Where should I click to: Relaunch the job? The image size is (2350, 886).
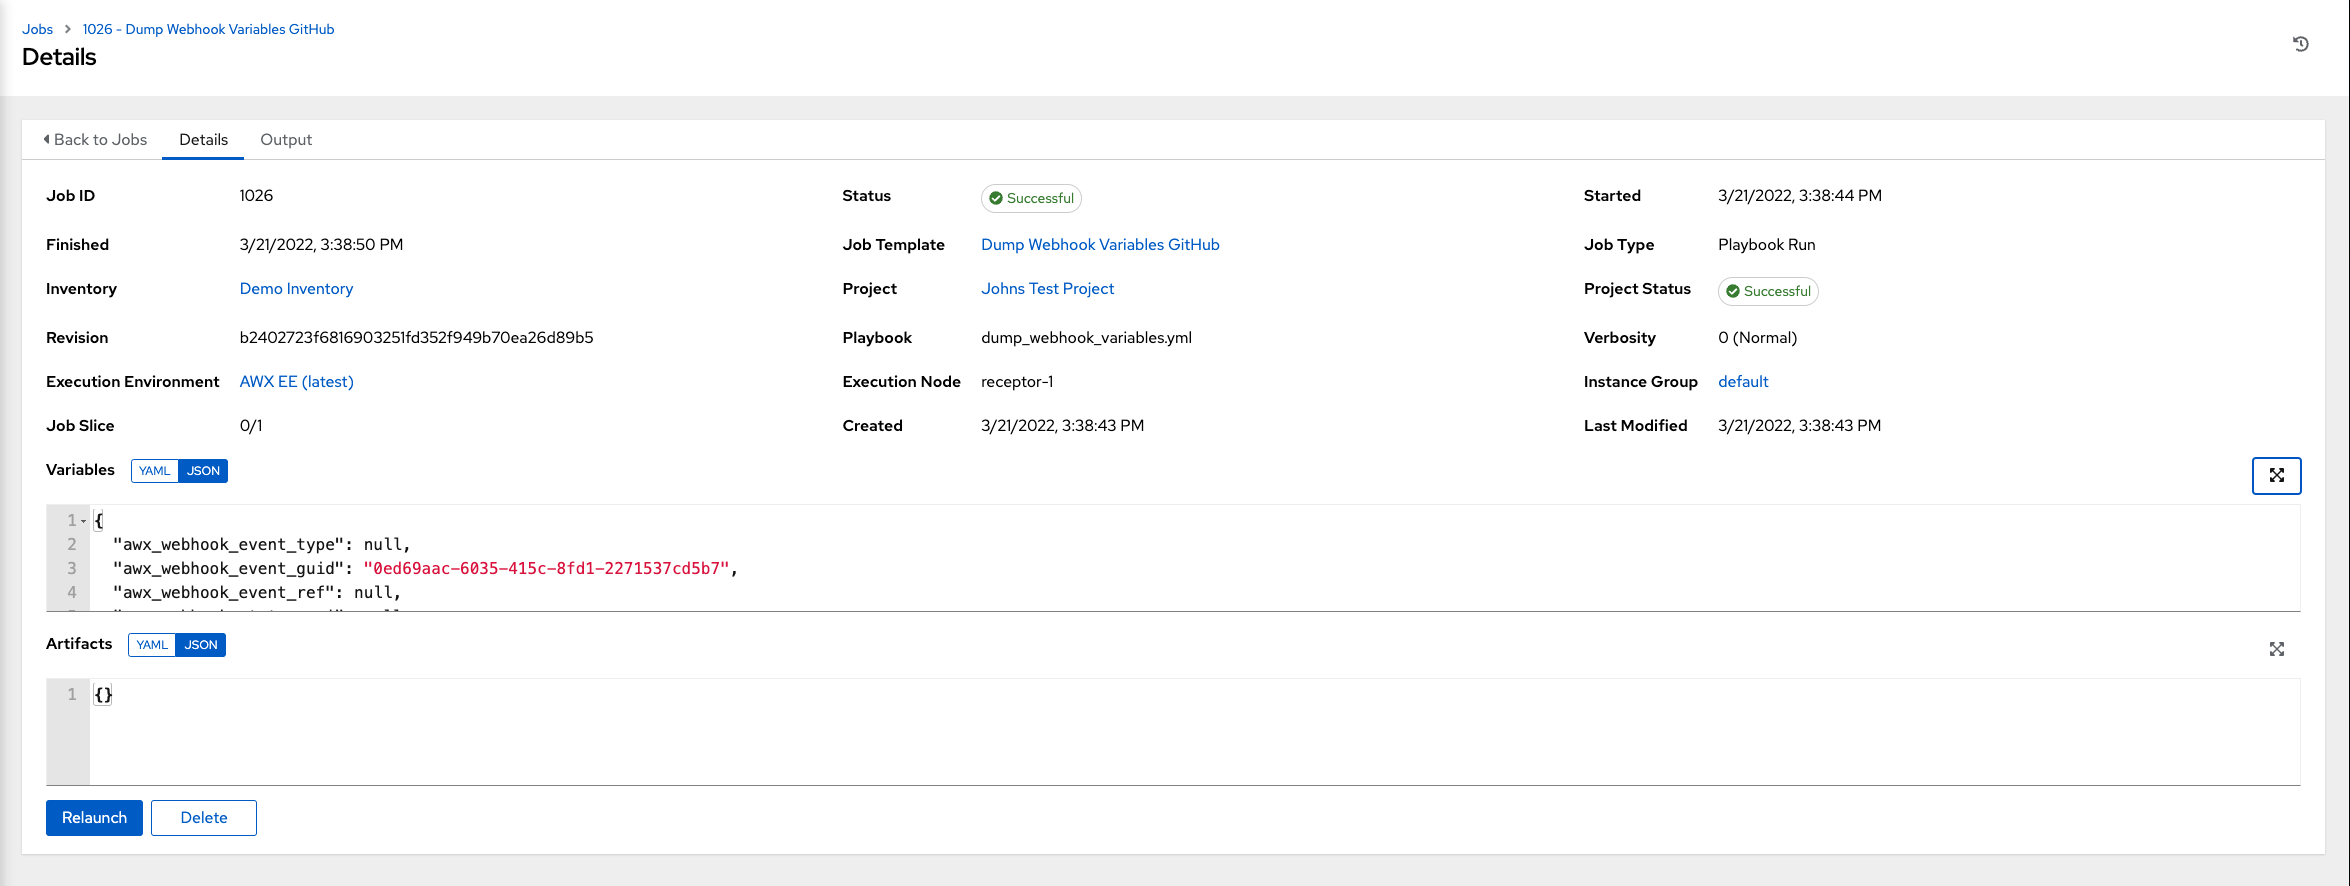point(94,818)
